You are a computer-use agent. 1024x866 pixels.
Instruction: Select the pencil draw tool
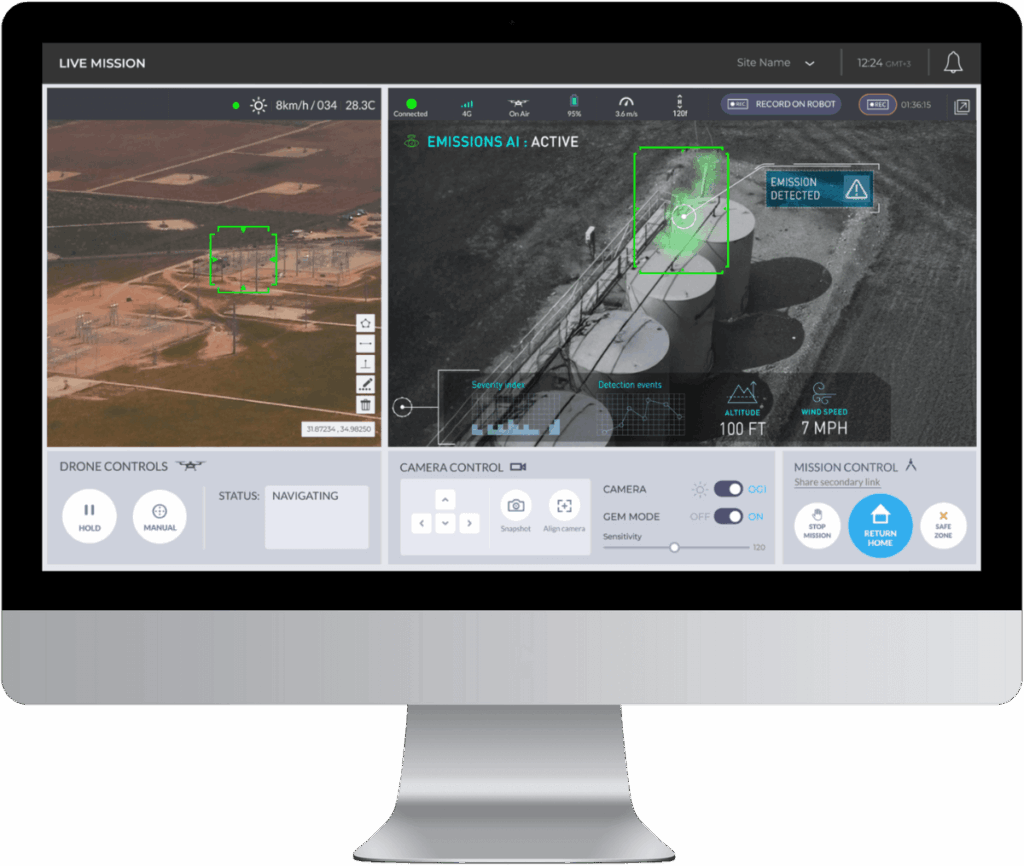point(366,384)
